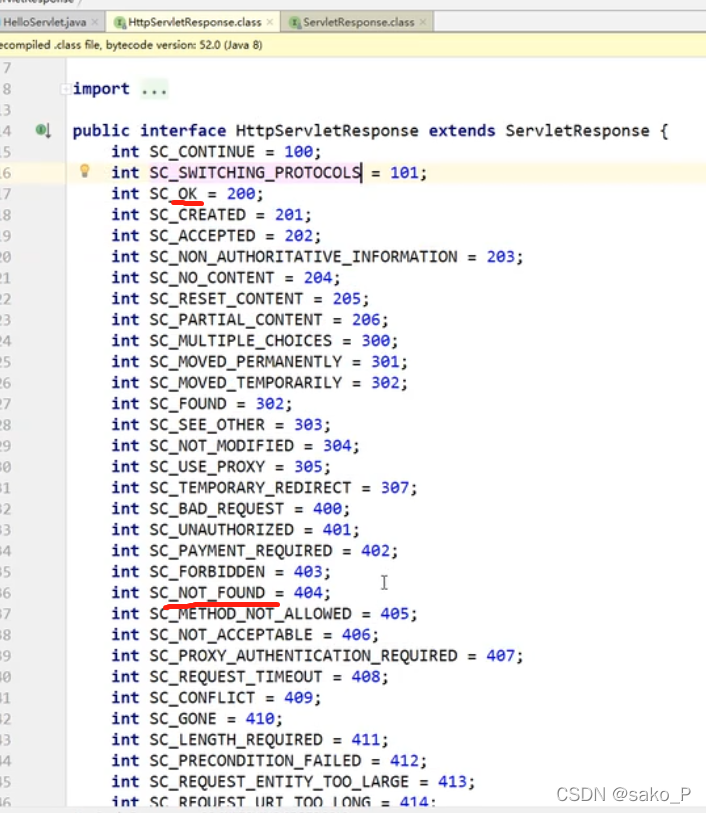Click the SC_FORBIDDEN constant
This screenshot has height=813, width=706.
[207, 572]
